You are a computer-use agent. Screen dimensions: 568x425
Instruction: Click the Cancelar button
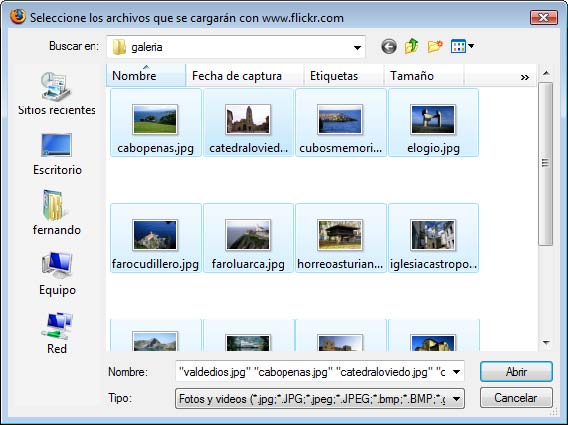[516, 398]
